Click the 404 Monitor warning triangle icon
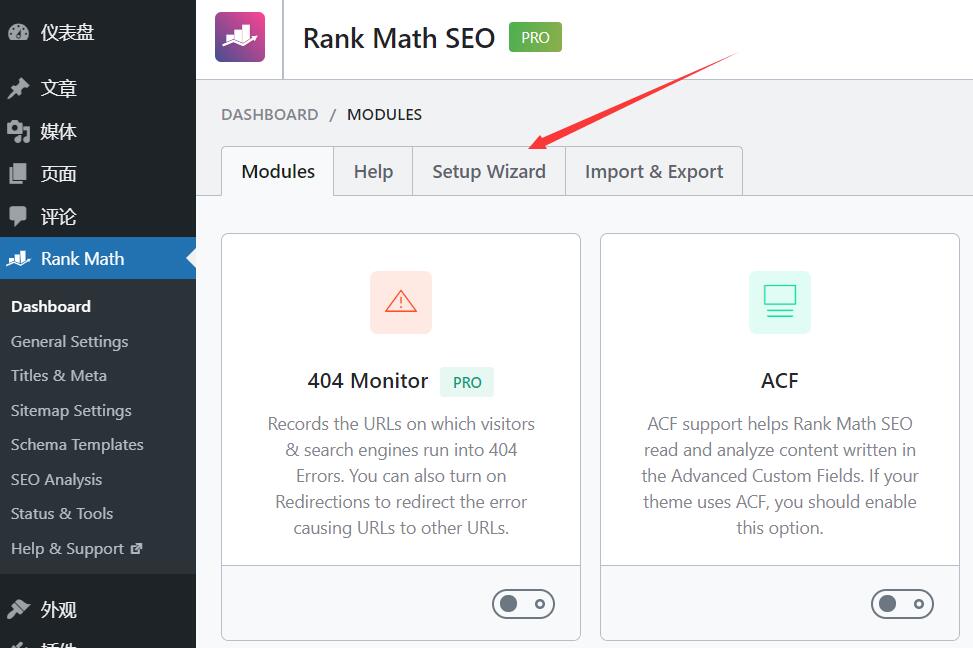The image size is (973, 648). [401, 302]
